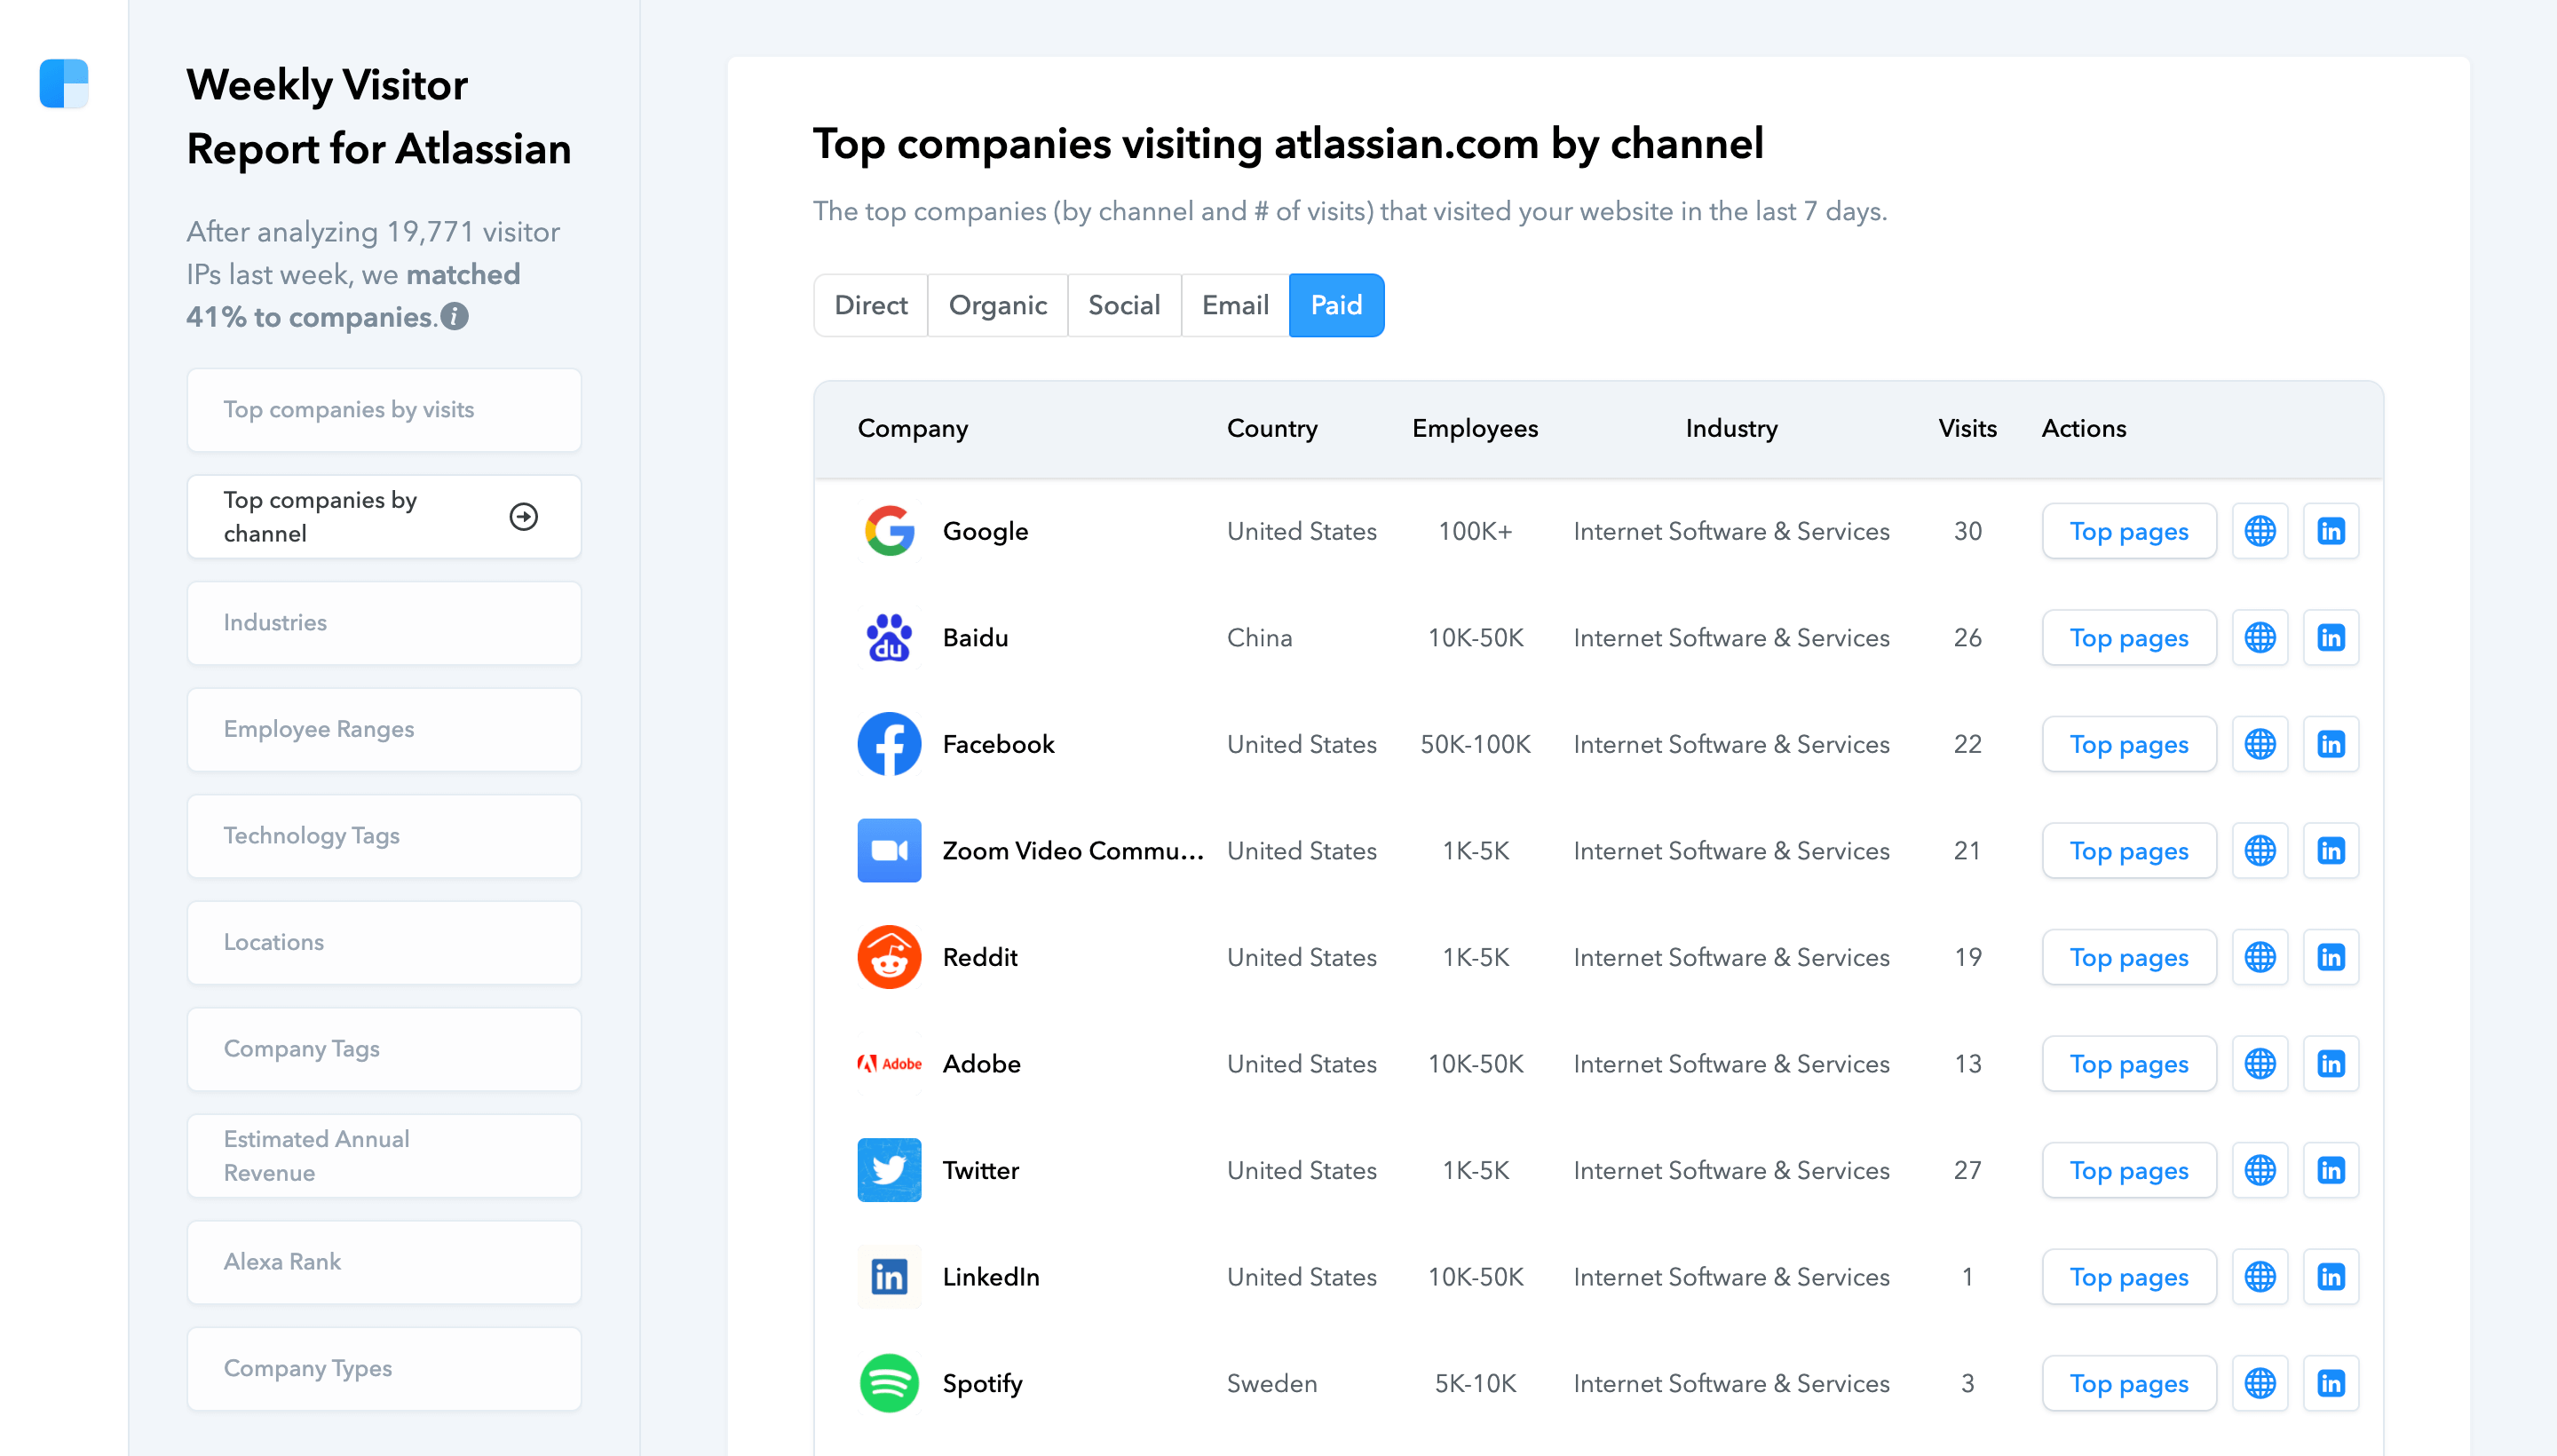Click the globe icon for Reddit
The width and height of the screenshot is (2557, 1456).
coord(2260,957)
